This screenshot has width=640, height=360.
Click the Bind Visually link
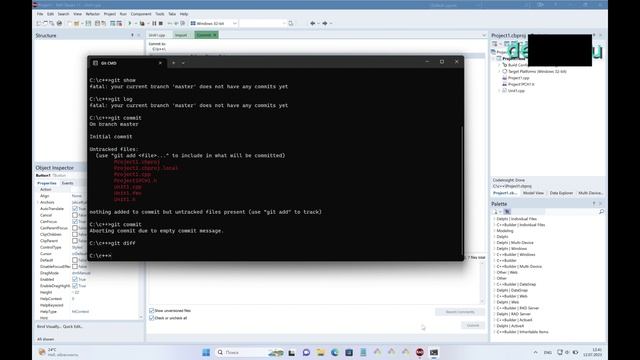pos(49,327)
